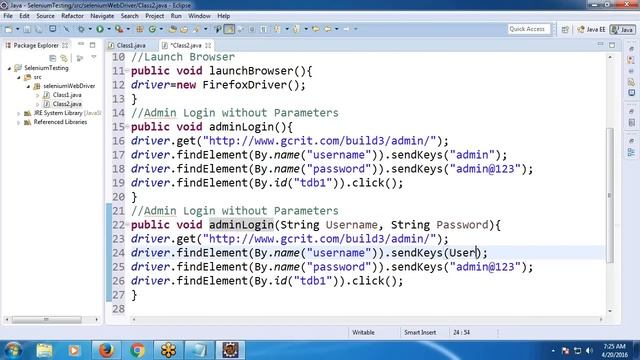The width and height of the screenshot is (640, 360).
Task: Click the Collapse All icon in Package Explorer
Action: click(53, 58)
